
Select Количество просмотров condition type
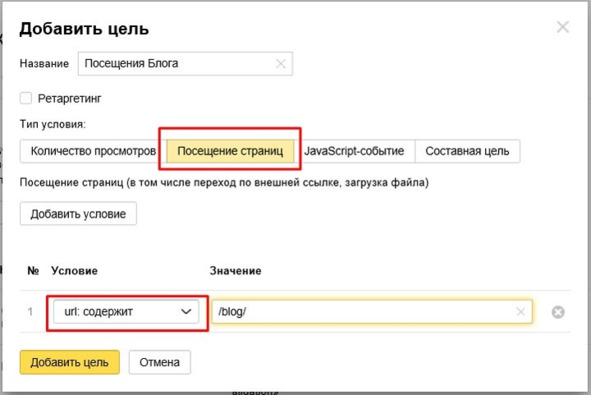click(x=93, y=151)
